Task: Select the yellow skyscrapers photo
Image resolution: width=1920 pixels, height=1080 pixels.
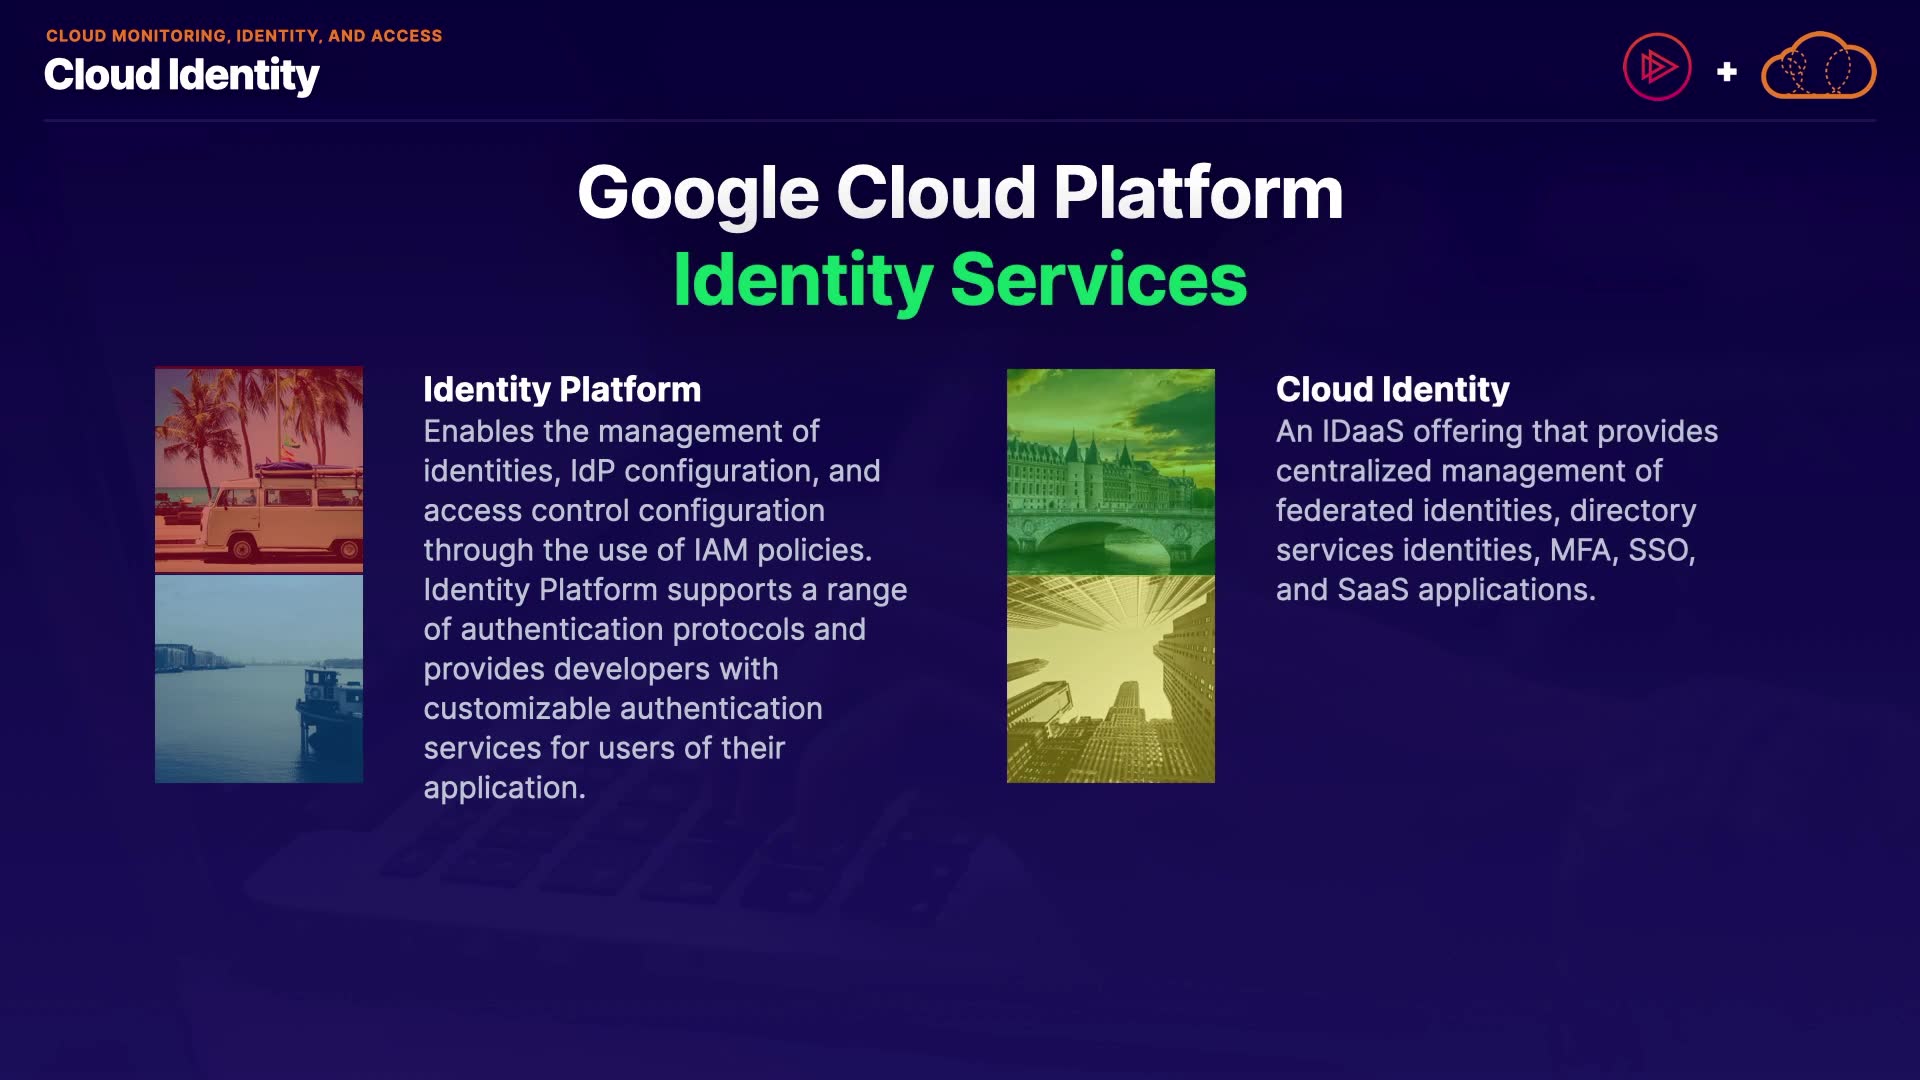Action: point(1110,679)
